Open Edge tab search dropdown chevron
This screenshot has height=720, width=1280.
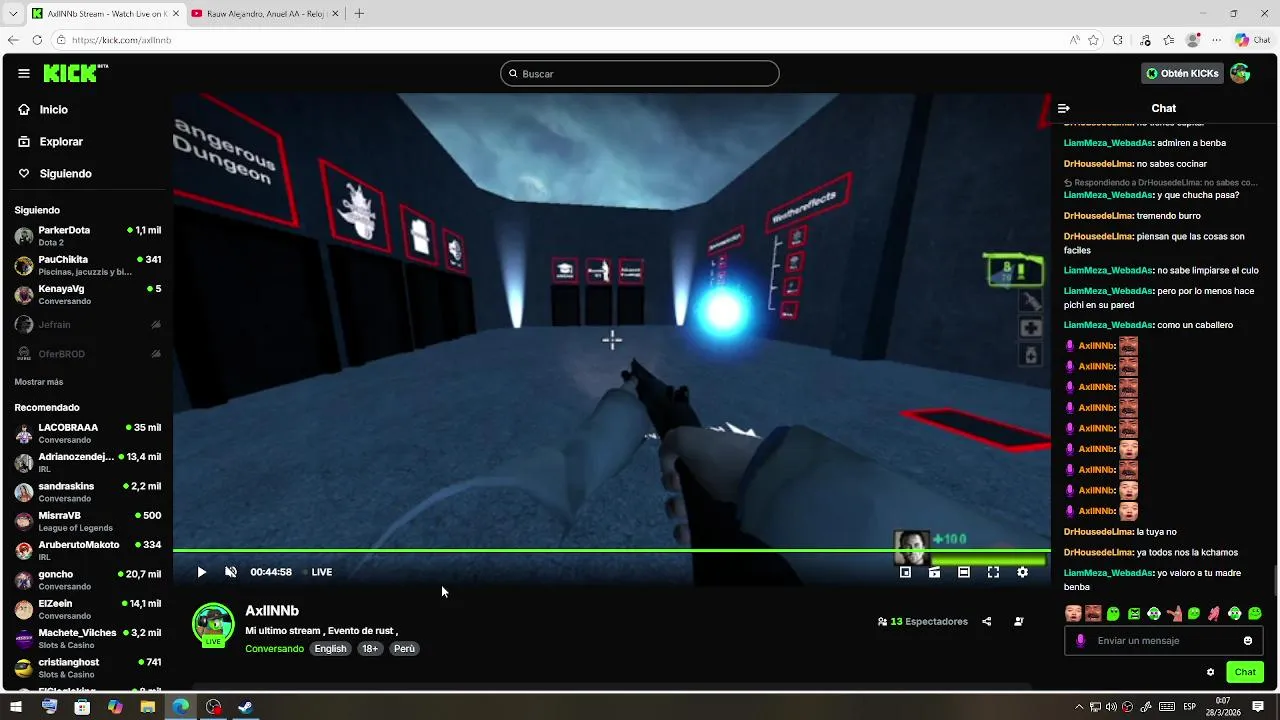13,14
